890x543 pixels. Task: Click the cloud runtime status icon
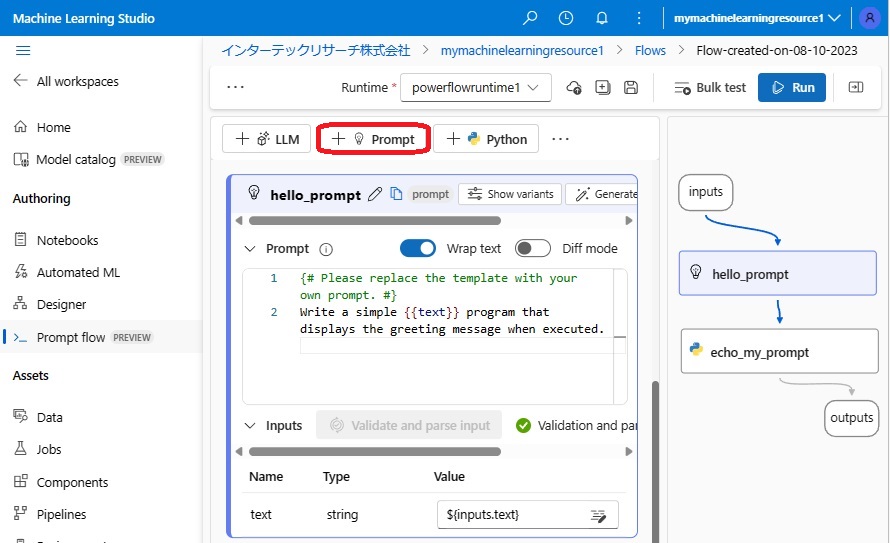[x=574, y=87]
